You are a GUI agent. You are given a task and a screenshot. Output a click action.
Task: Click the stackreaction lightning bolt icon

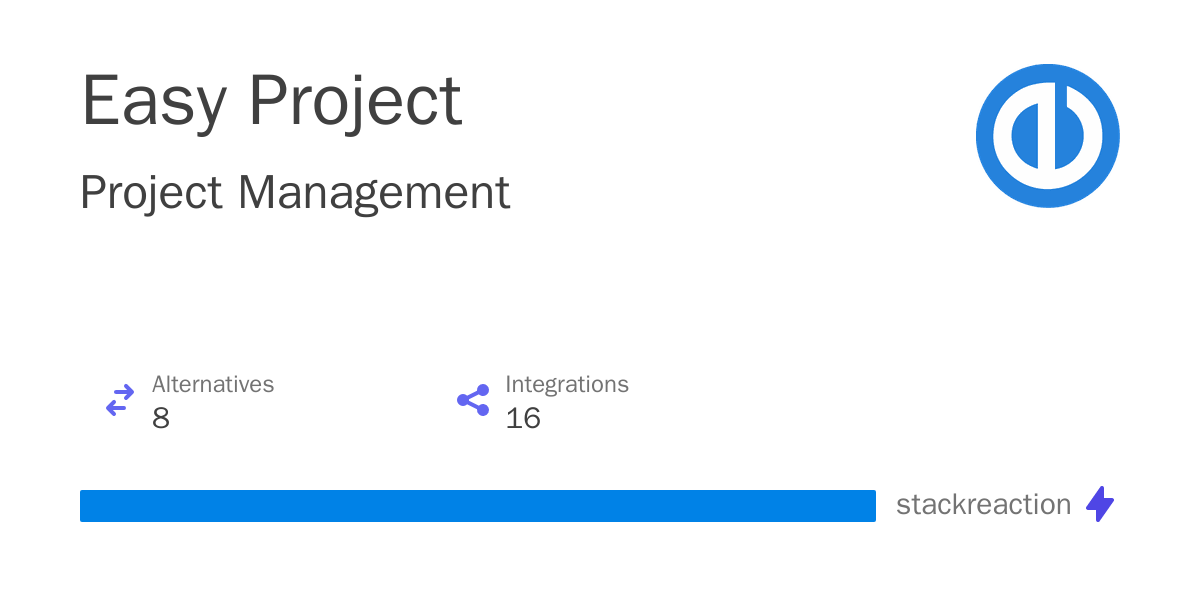pyautogui.click(x=1100, y=504)
